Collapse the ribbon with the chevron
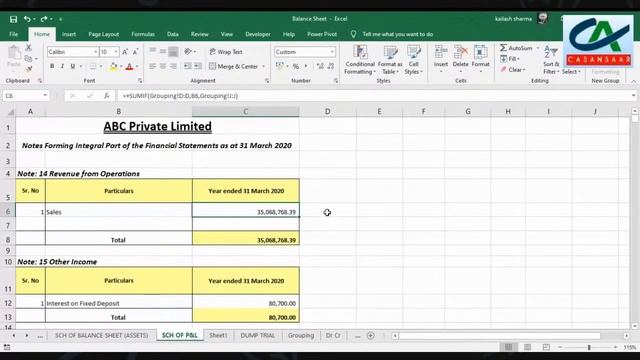 [633, 81]
